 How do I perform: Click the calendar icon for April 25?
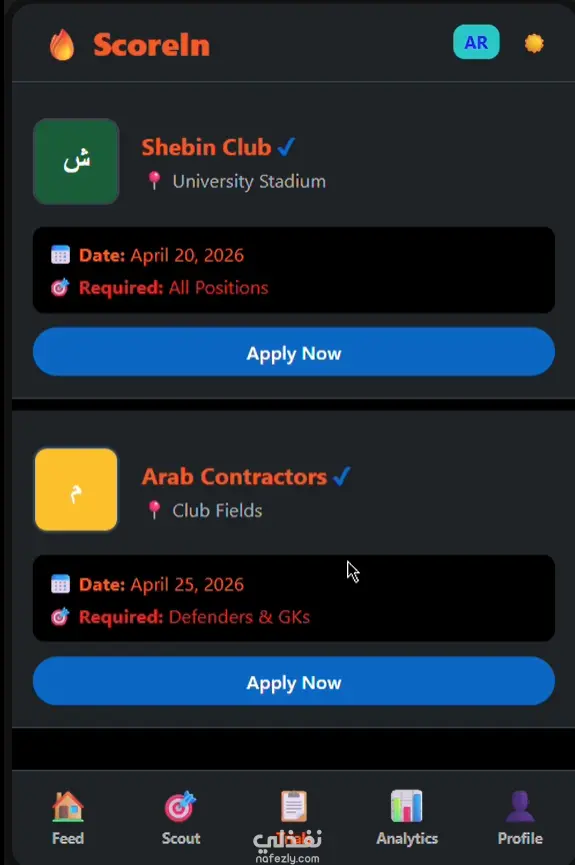60,584
